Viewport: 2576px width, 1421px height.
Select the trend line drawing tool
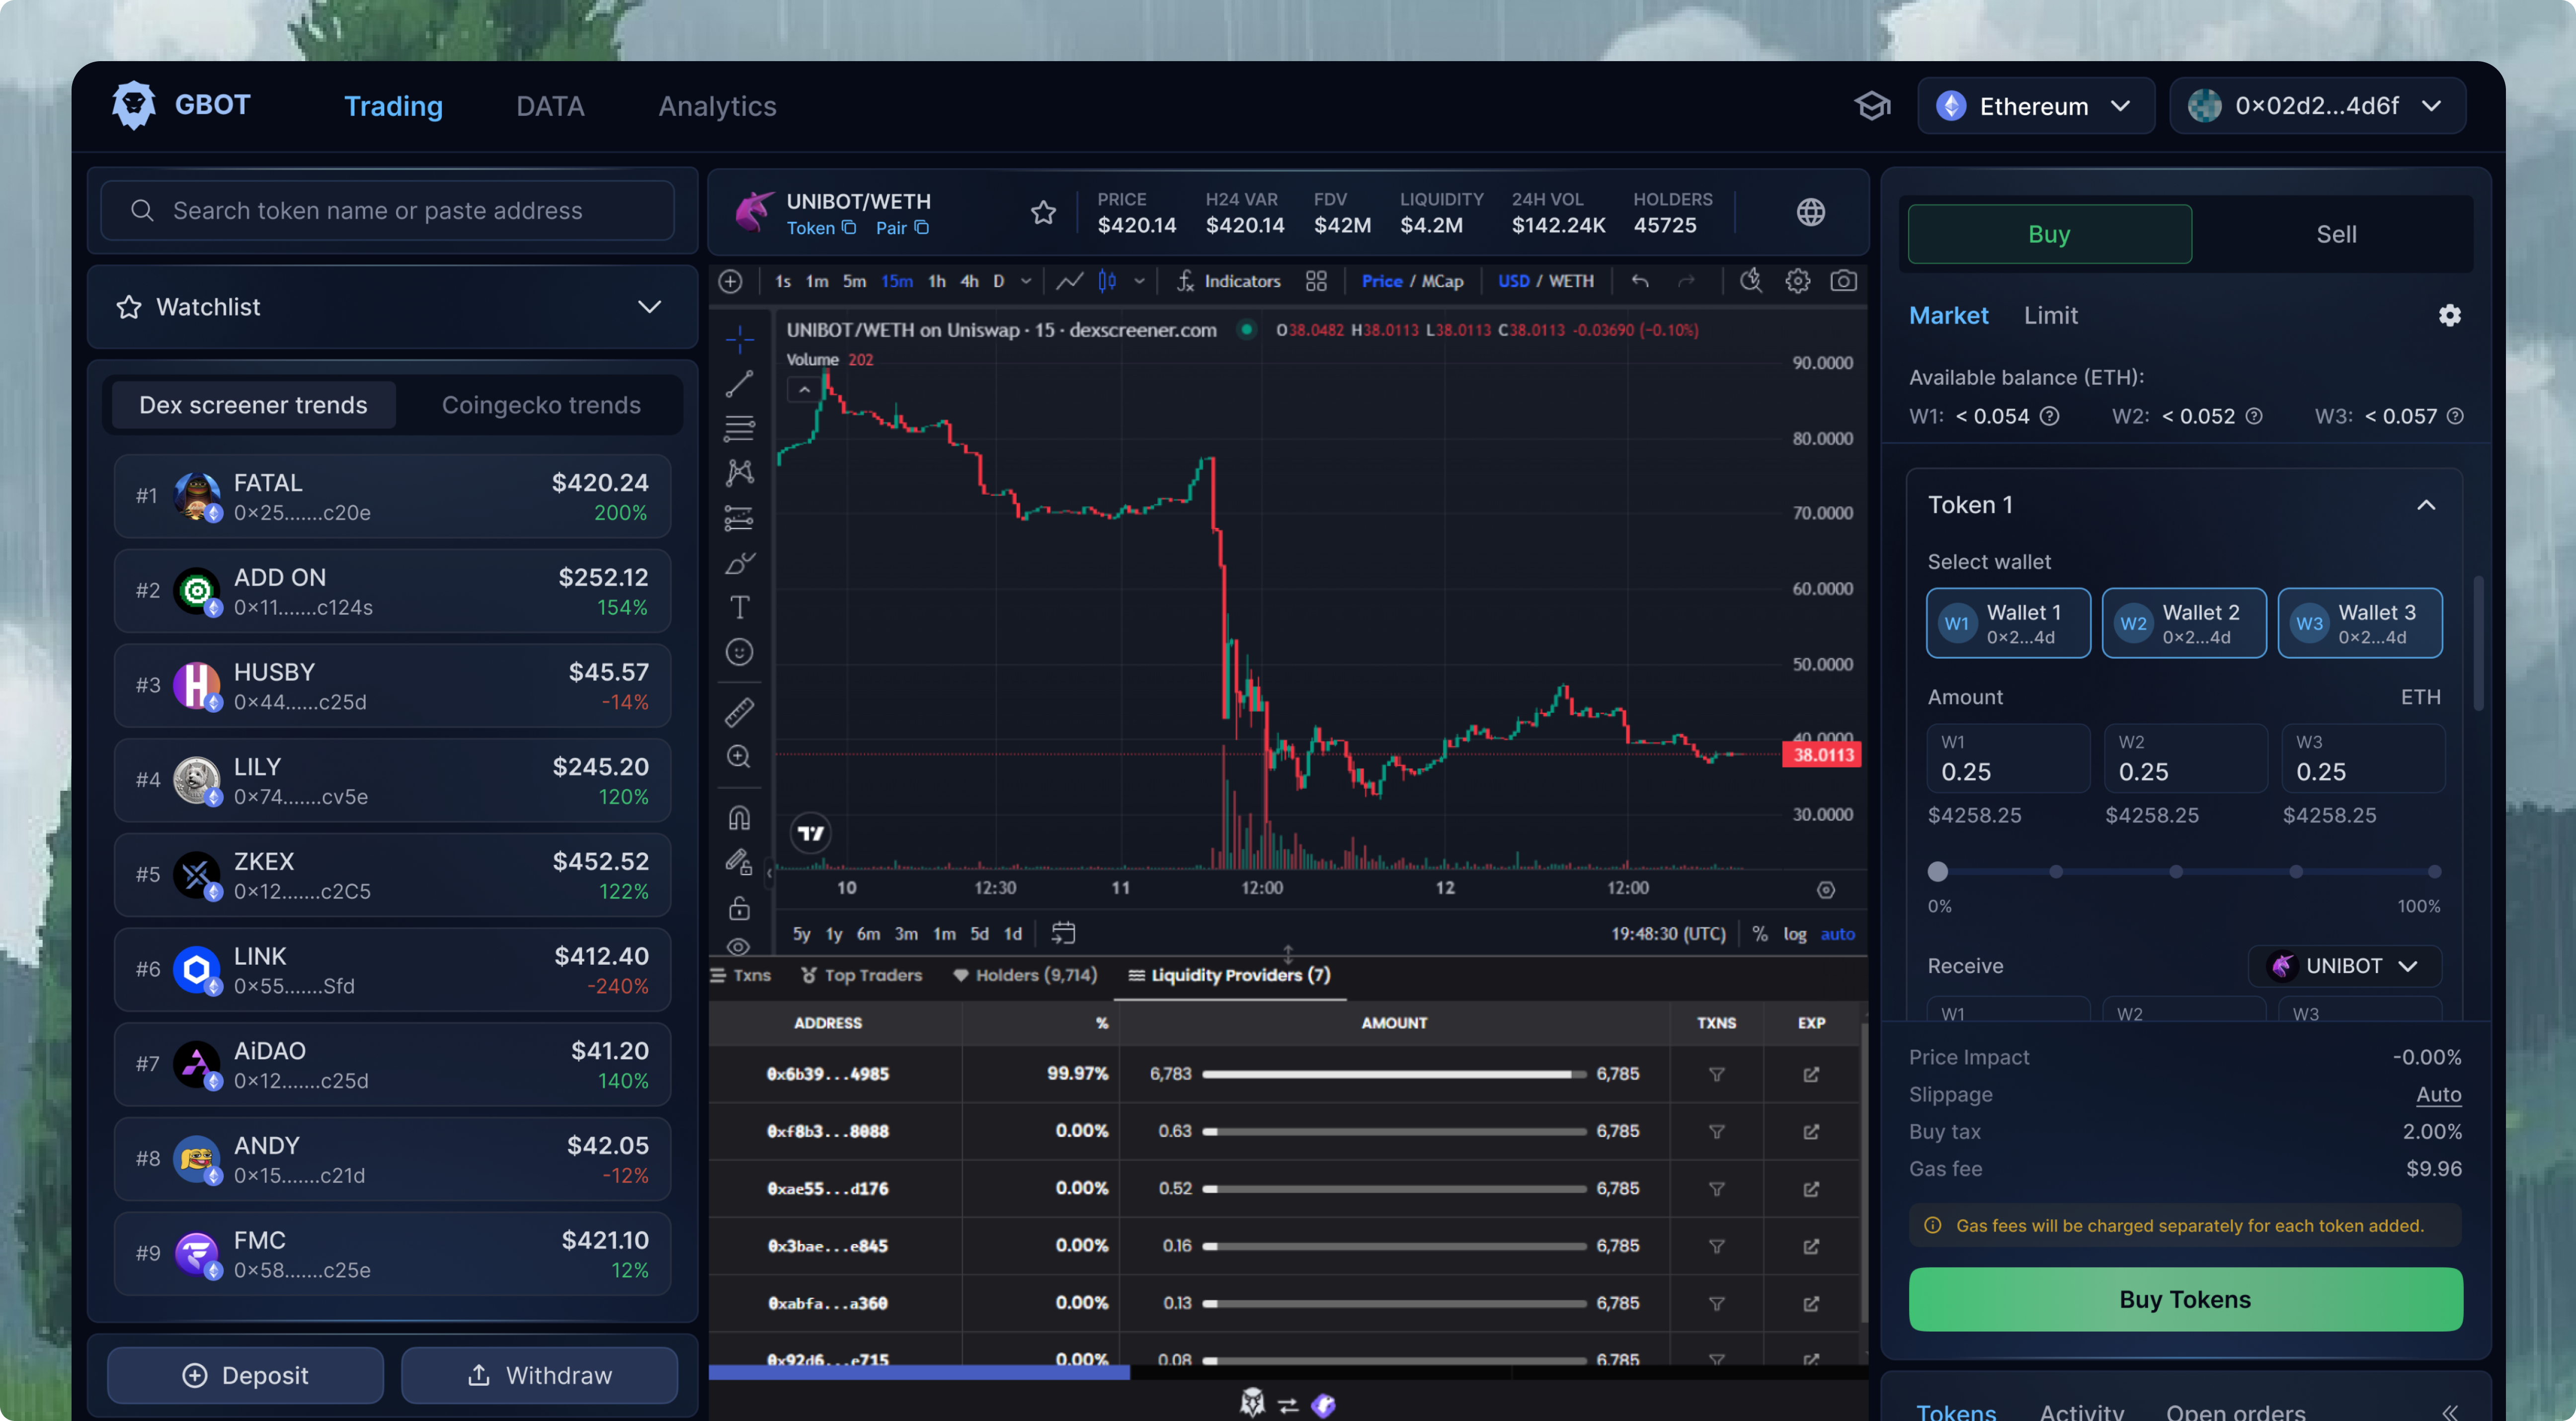739,384
